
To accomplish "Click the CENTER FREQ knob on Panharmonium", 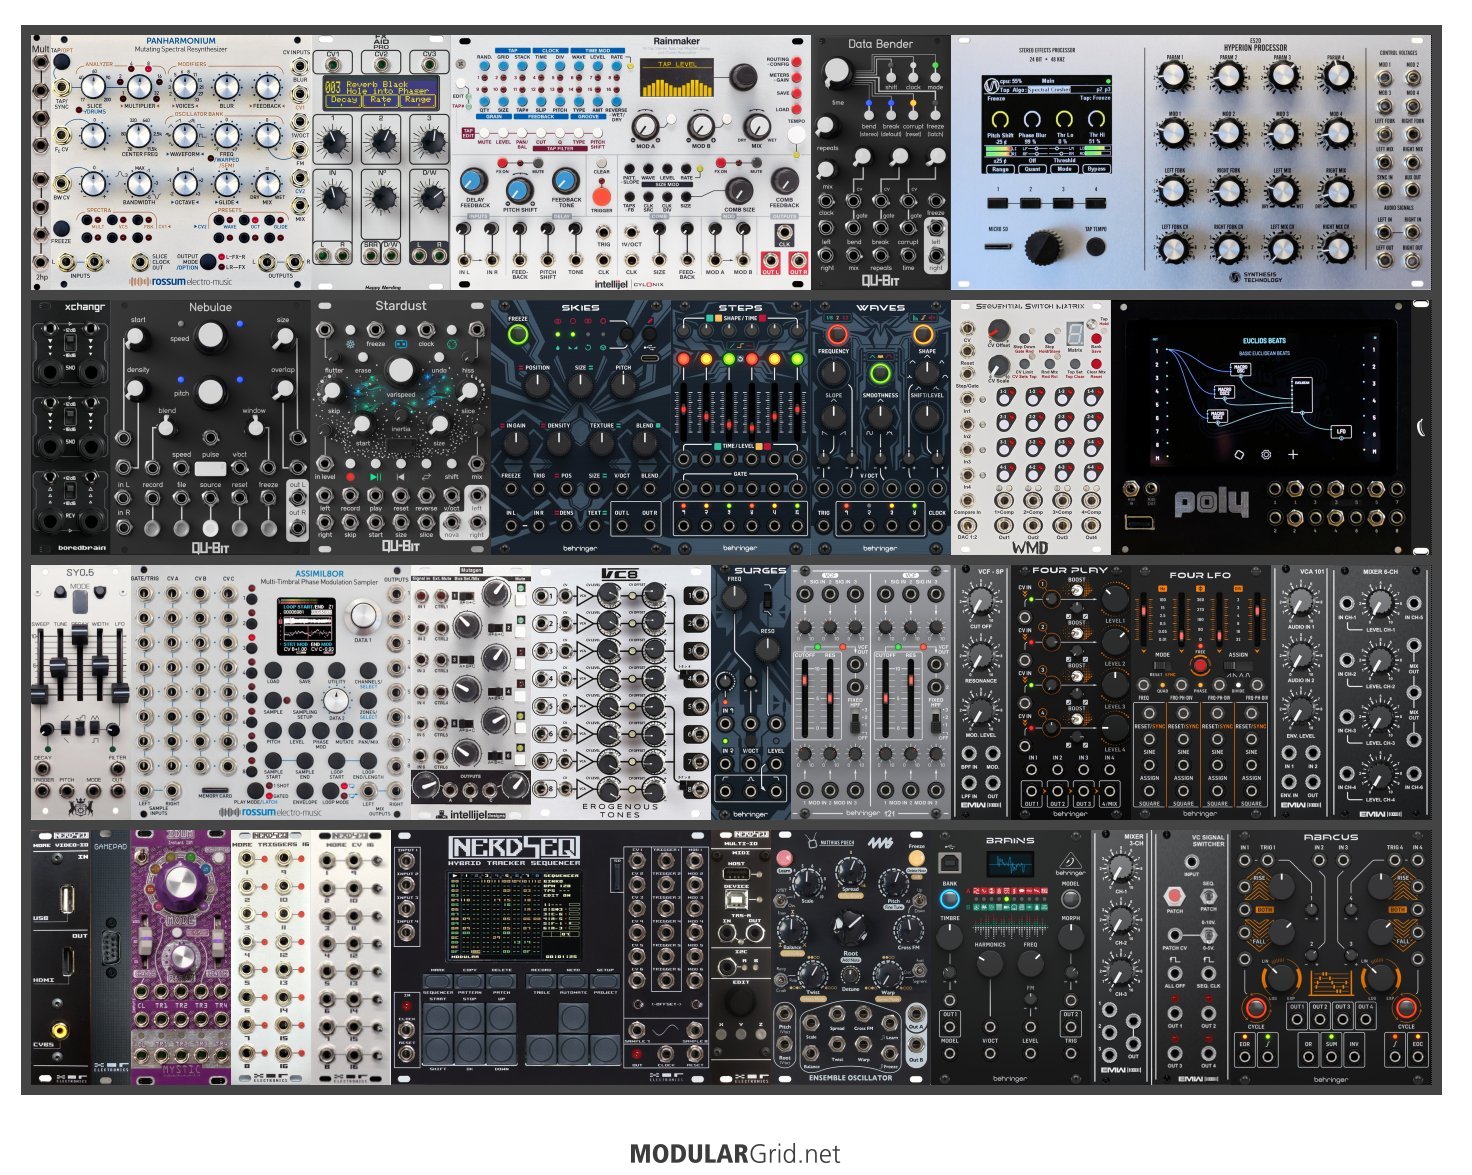I will (139, 134).
